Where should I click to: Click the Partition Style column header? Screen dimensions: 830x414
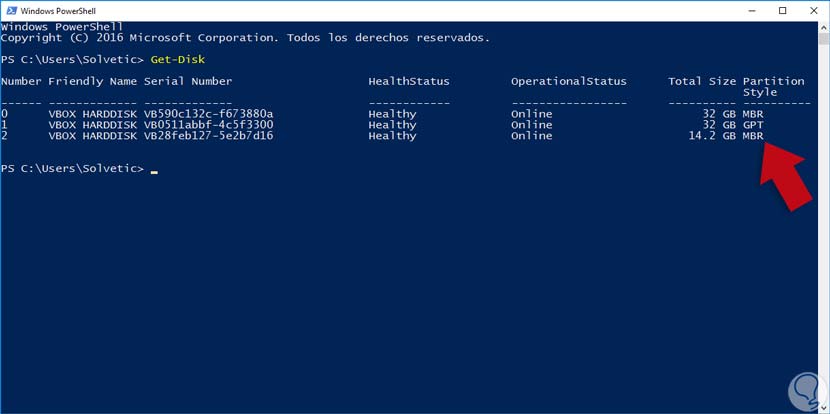coord(773,86)
